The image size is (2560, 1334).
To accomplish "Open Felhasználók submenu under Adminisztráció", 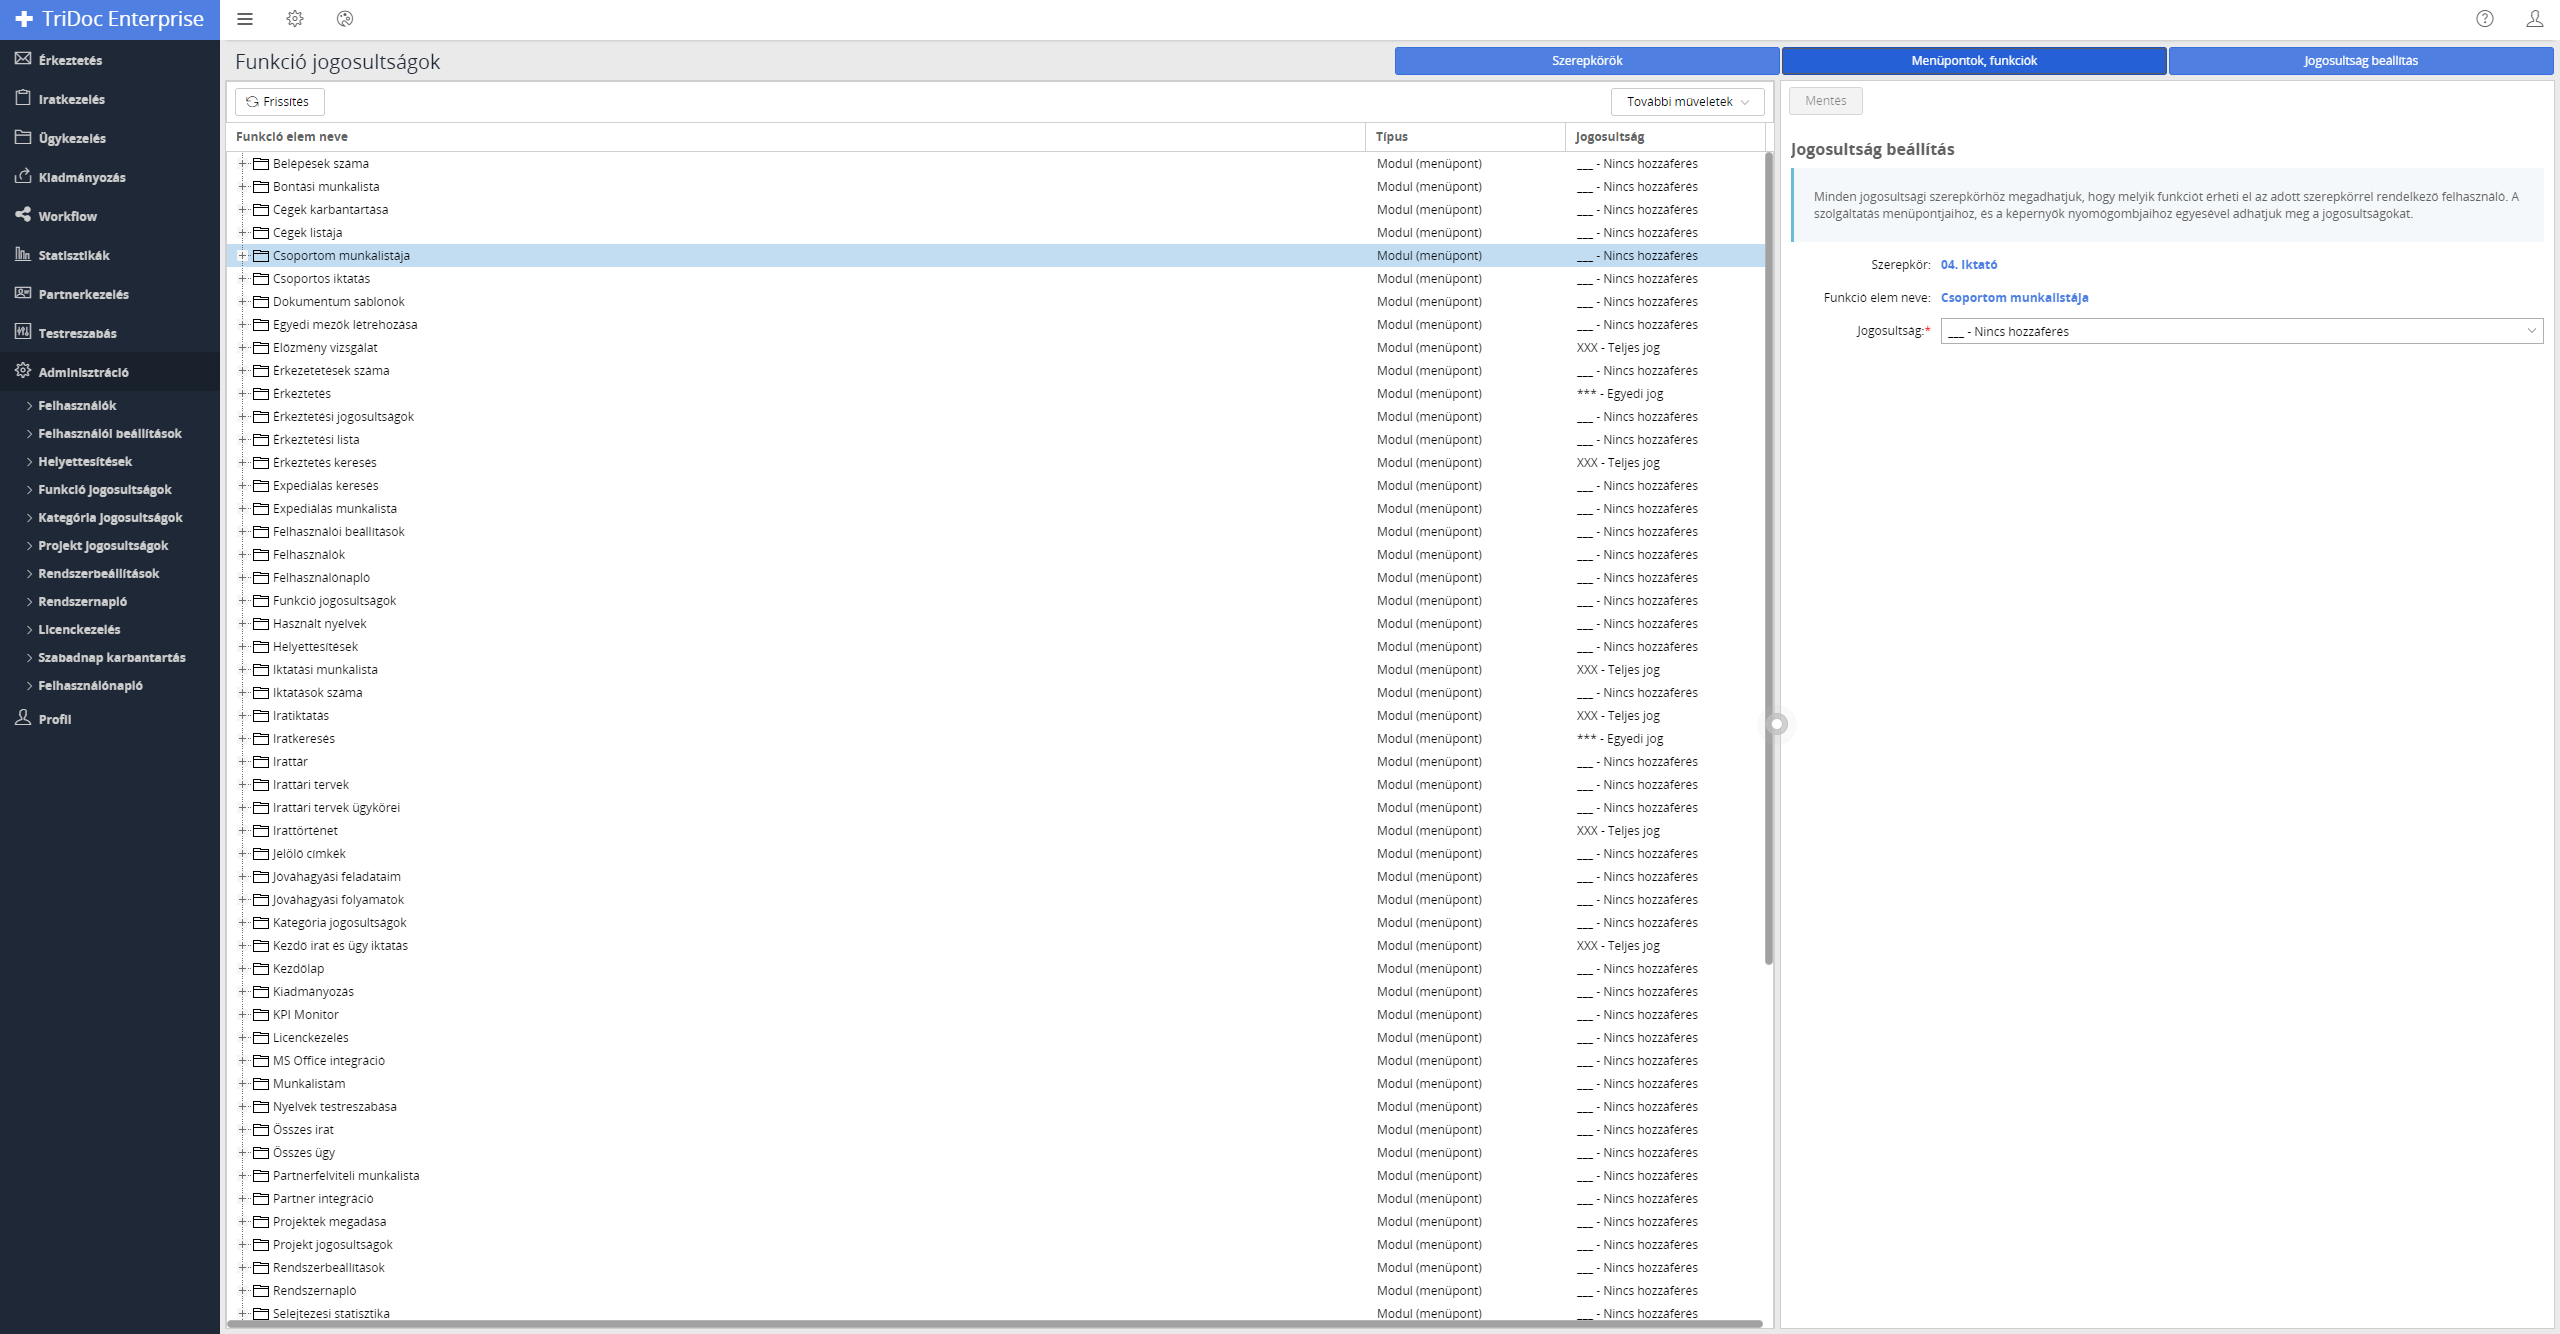I will (77, 405).
